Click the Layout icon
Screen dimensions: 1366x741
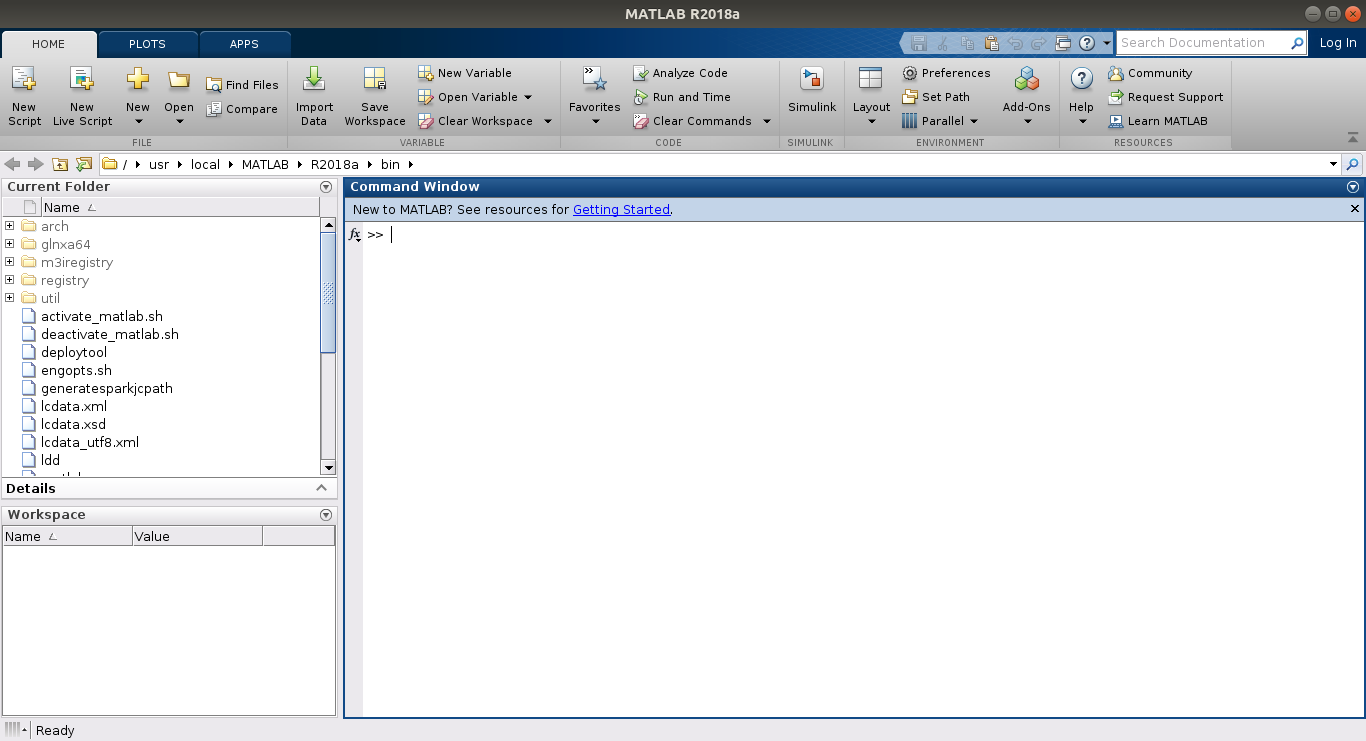871,79
